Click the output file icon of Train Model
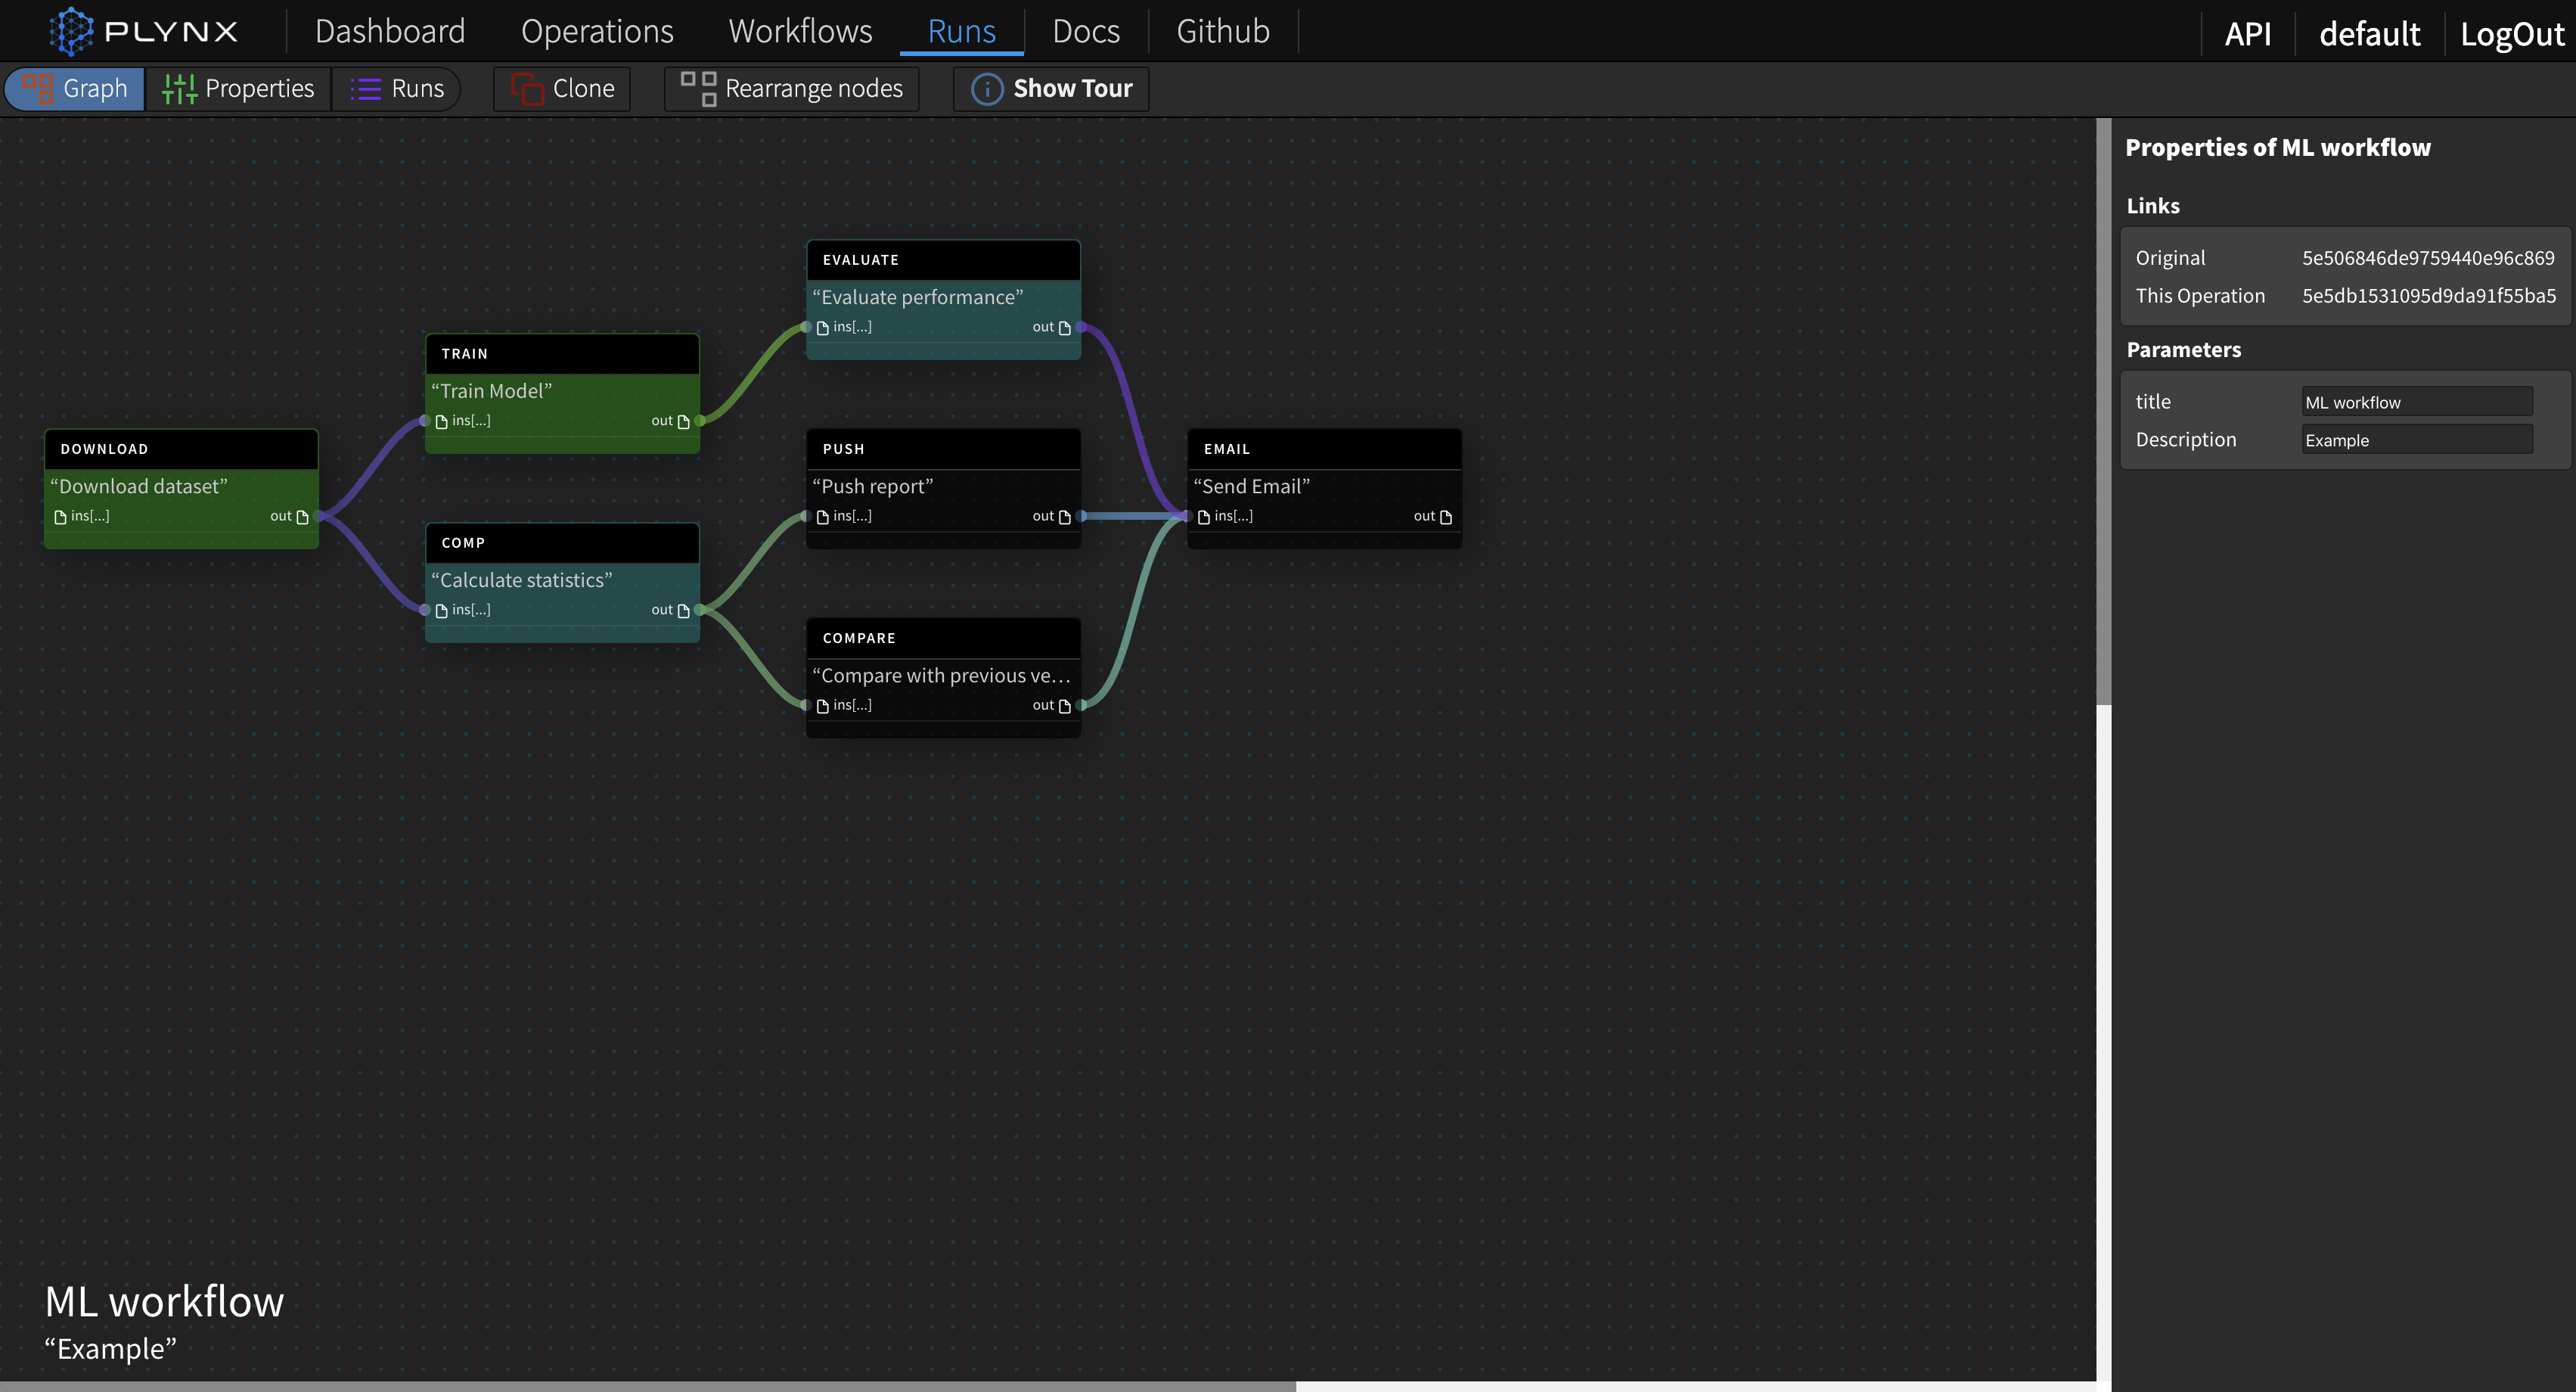Screen dimensions: 2576x1392 [683, 422]
